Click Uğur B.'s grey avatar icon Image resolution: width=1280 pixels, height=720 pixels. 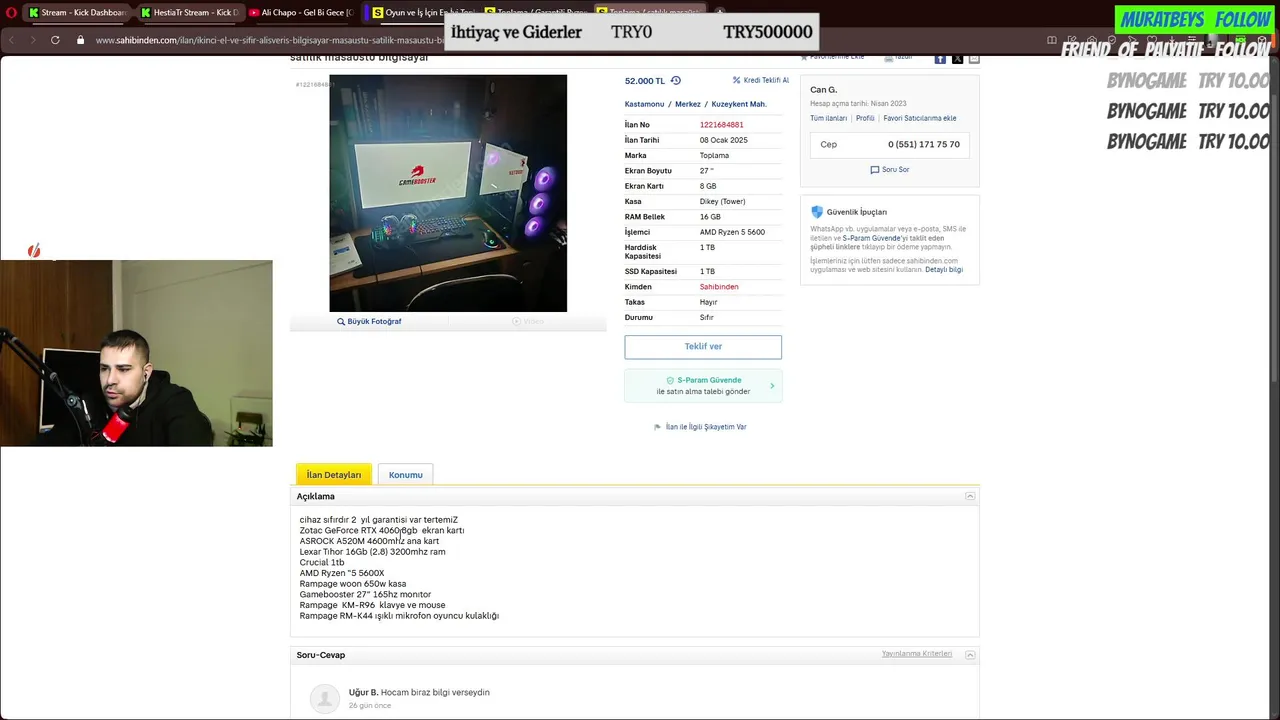click(324, 698)
